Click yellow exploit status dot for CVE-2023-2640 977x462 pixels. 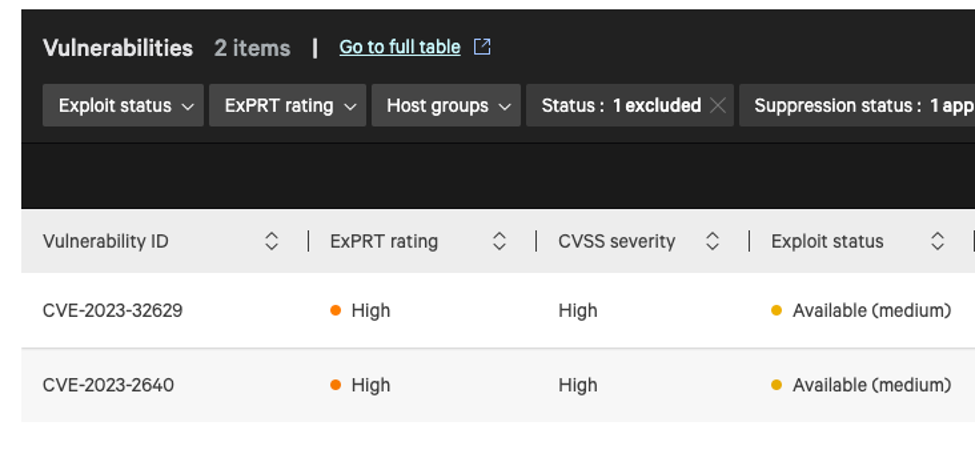tap(776, 385)
